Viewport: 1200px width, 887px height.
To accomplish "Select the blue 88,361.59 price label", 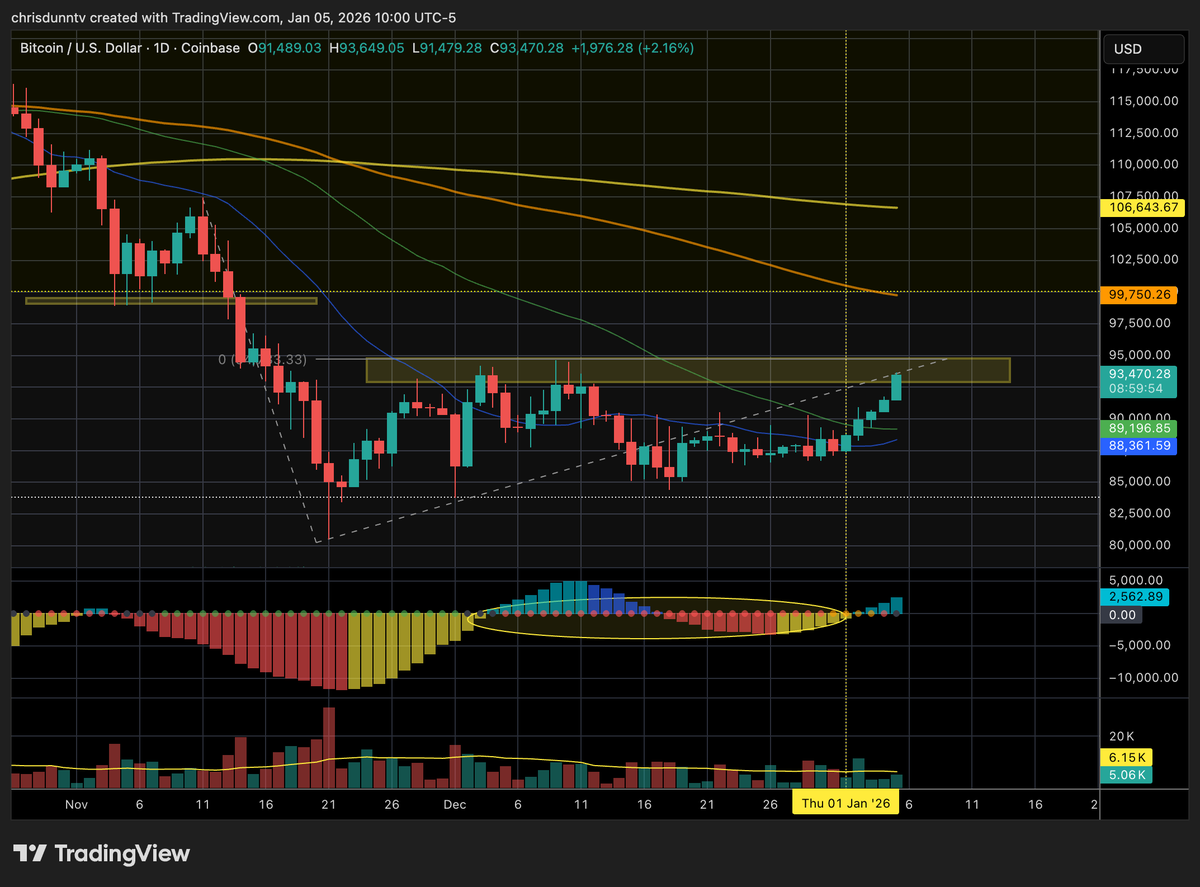I will [x=1141, y=446].
